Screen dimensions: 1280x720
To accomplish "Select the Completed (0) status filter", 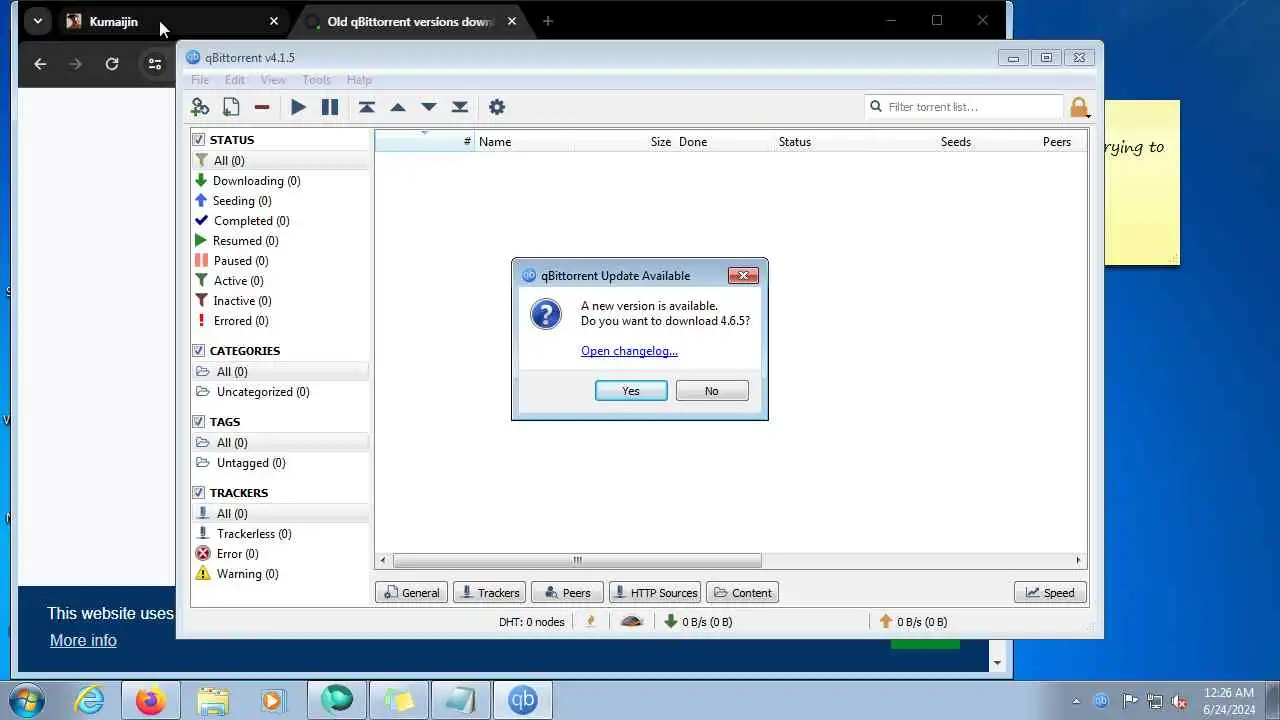I will tap(280, 221).
